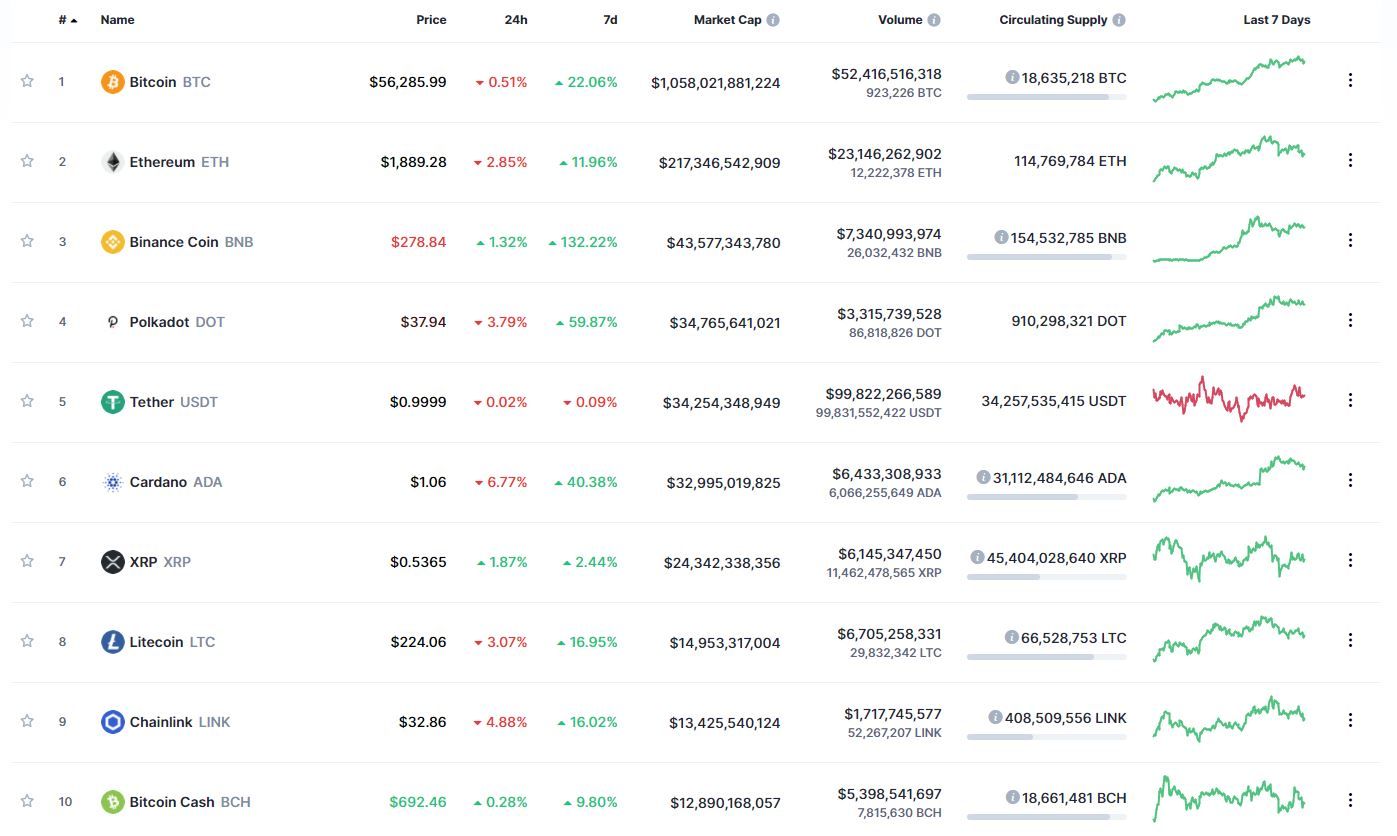
Task: Open Binance Coin row options menu
Action: click(1350, 240)
